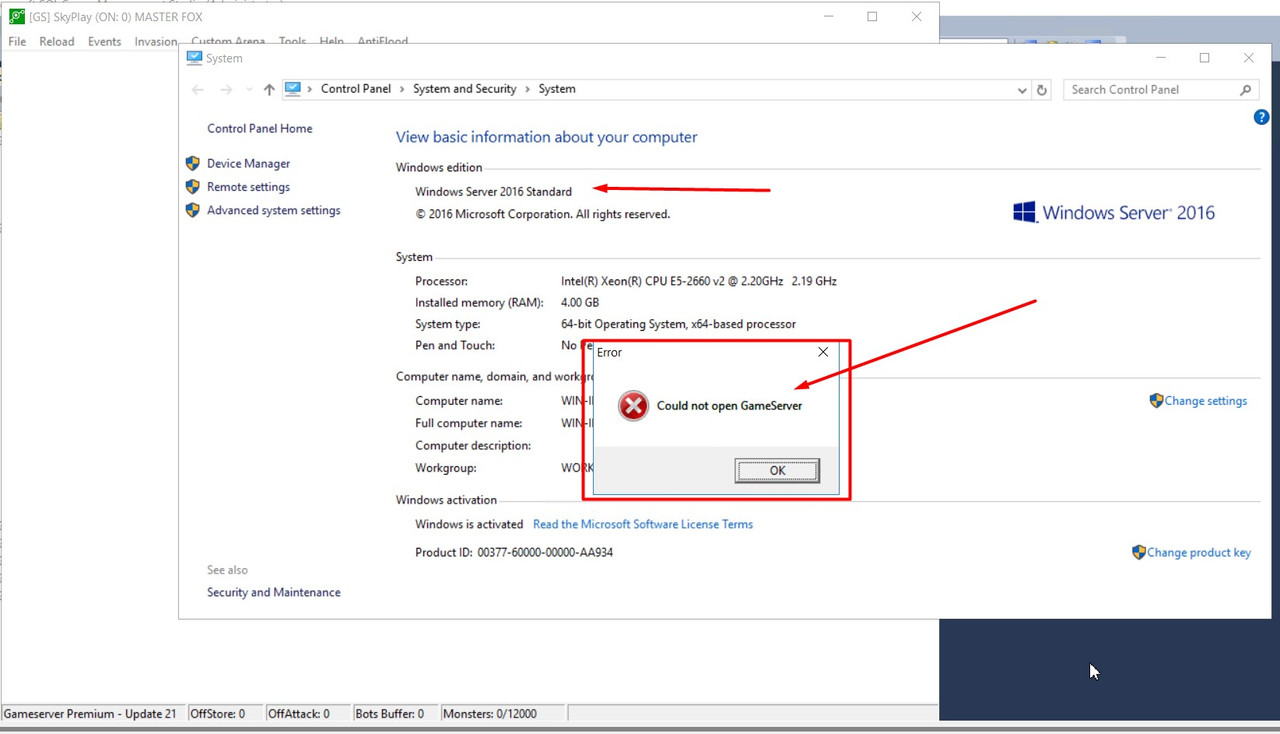1280x734 pixels.
Task: Expand address bar history dropdown
Action: [1022, 90]
